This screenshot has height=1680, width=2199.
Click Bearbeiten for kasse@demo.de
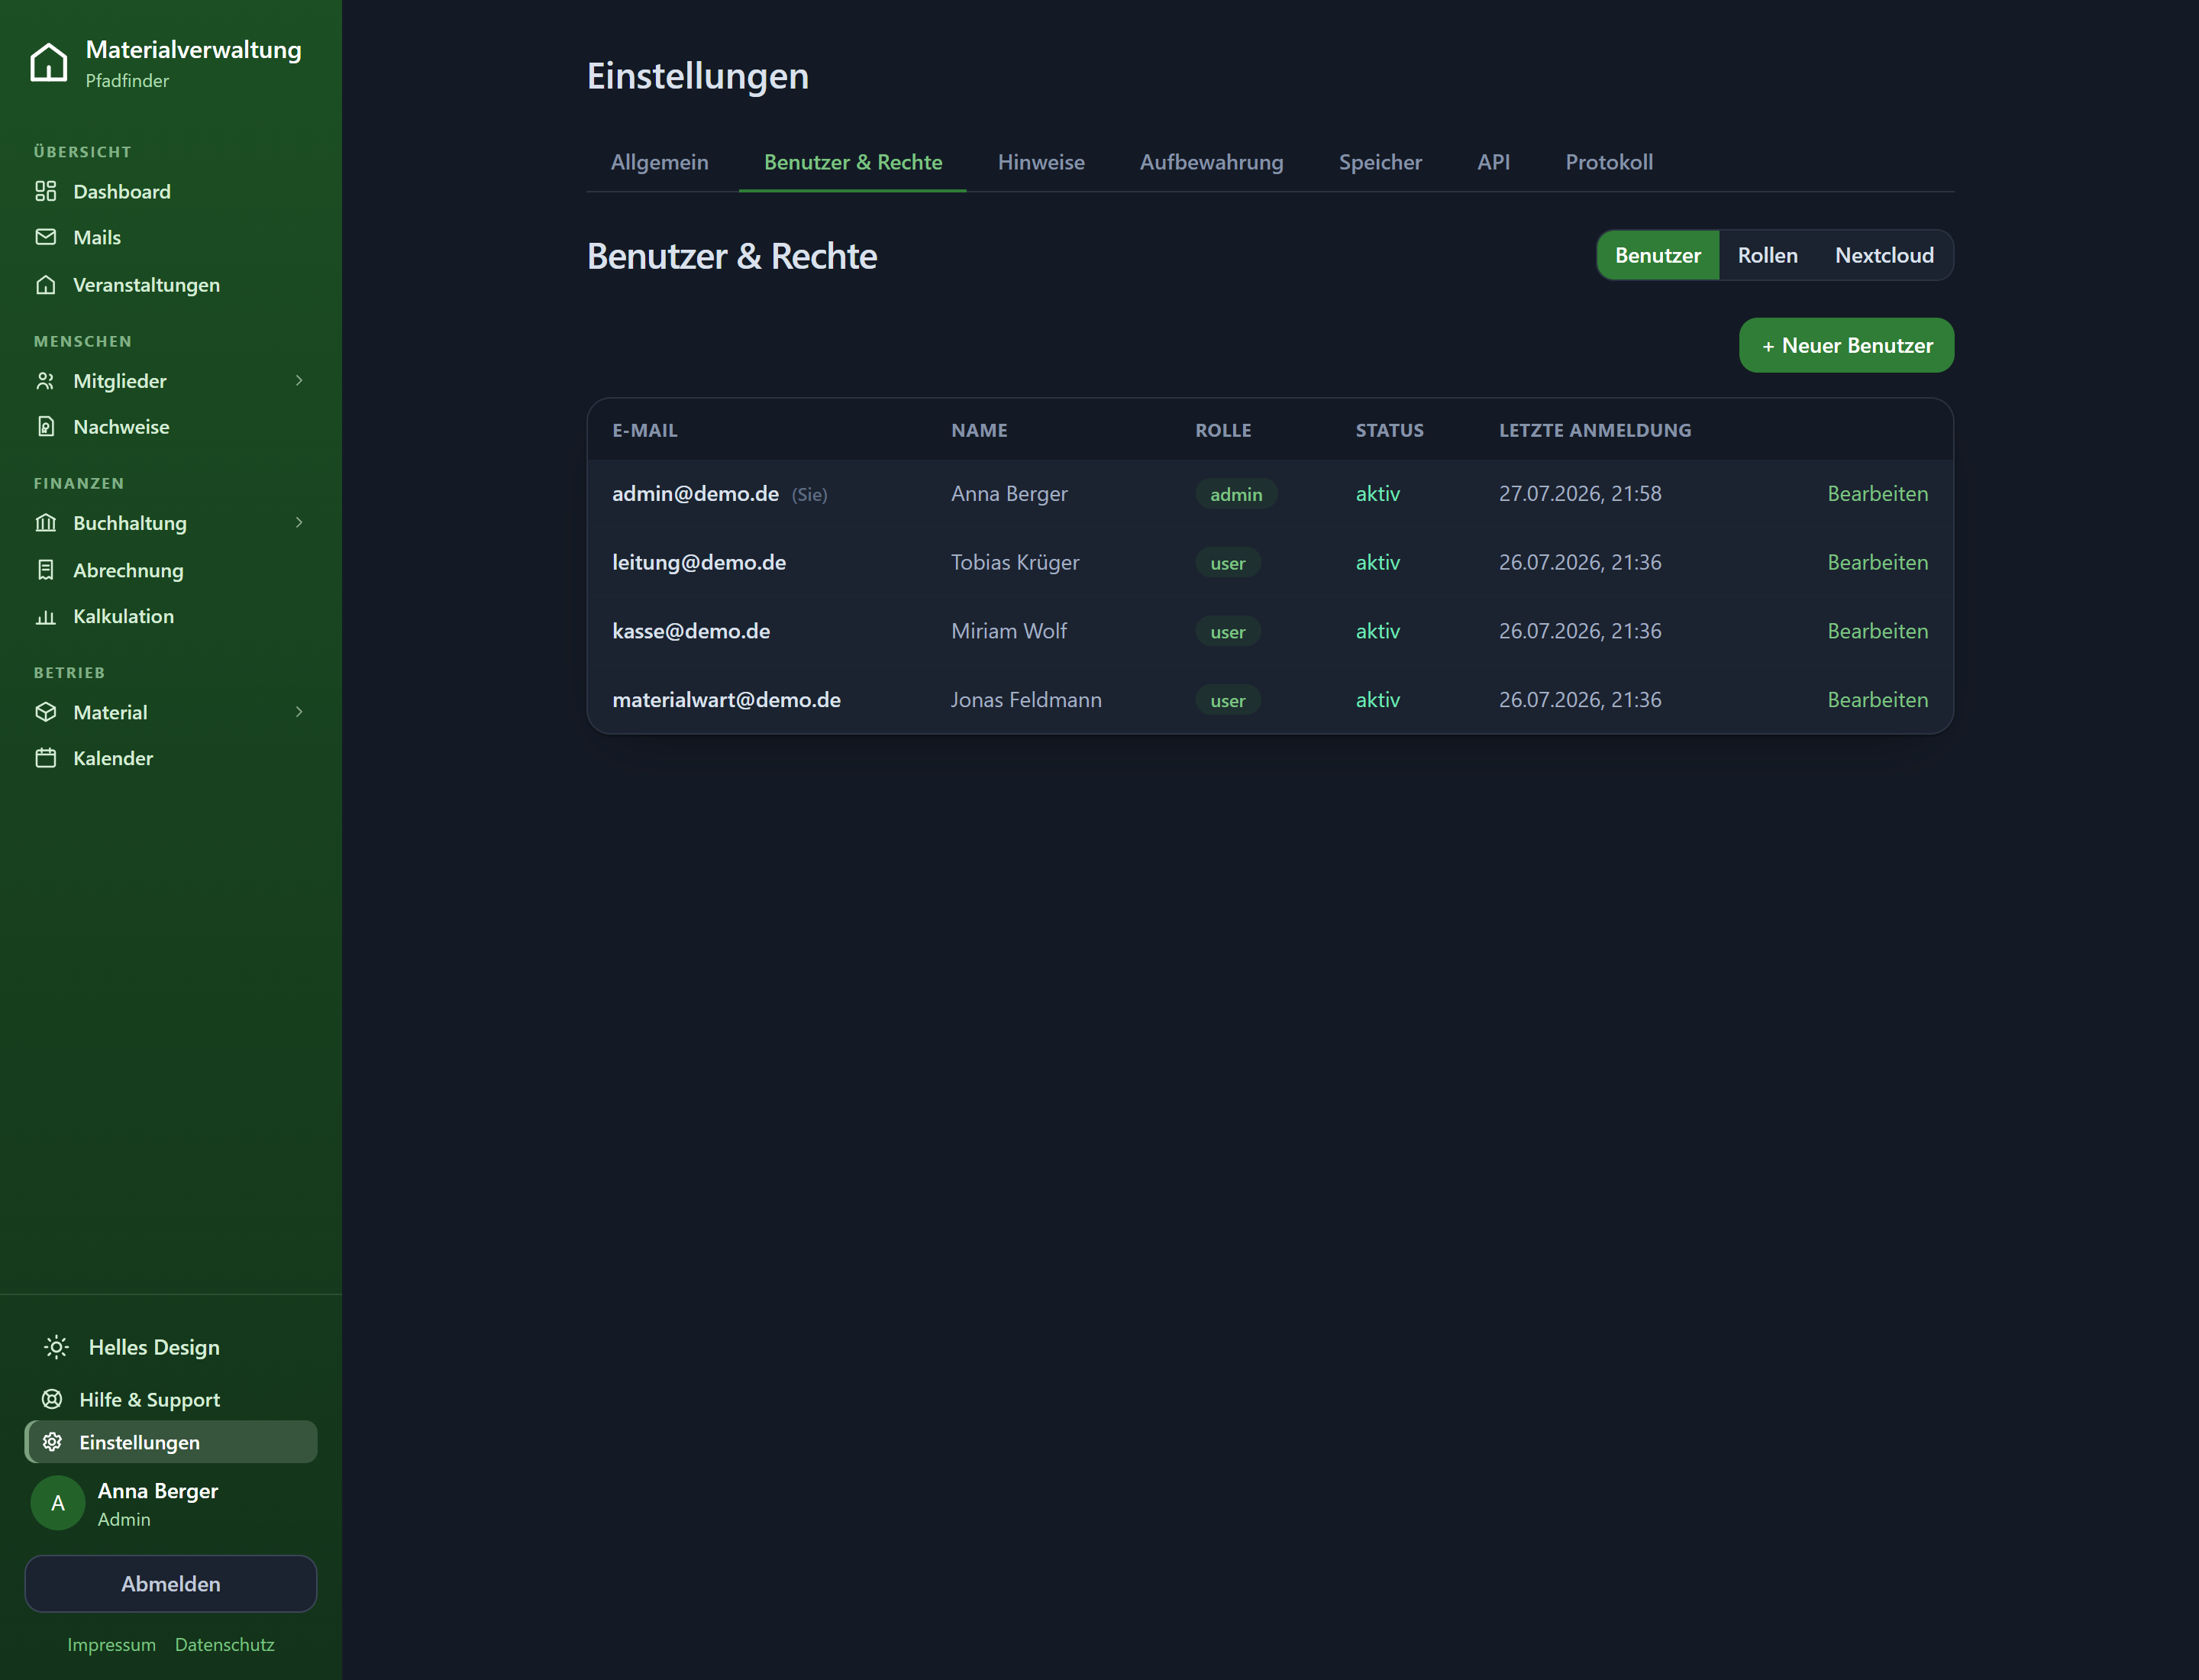coord(1877,631)
